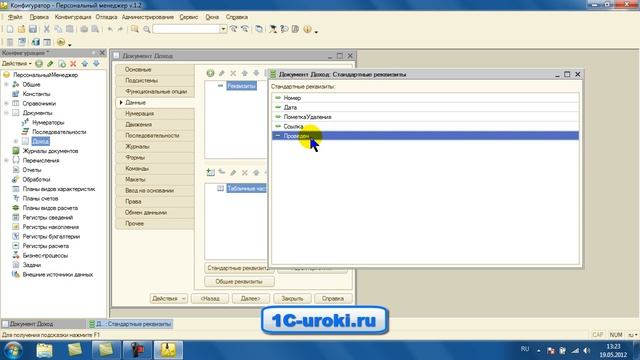Expand the Доход document node

[x=16, y=141]
